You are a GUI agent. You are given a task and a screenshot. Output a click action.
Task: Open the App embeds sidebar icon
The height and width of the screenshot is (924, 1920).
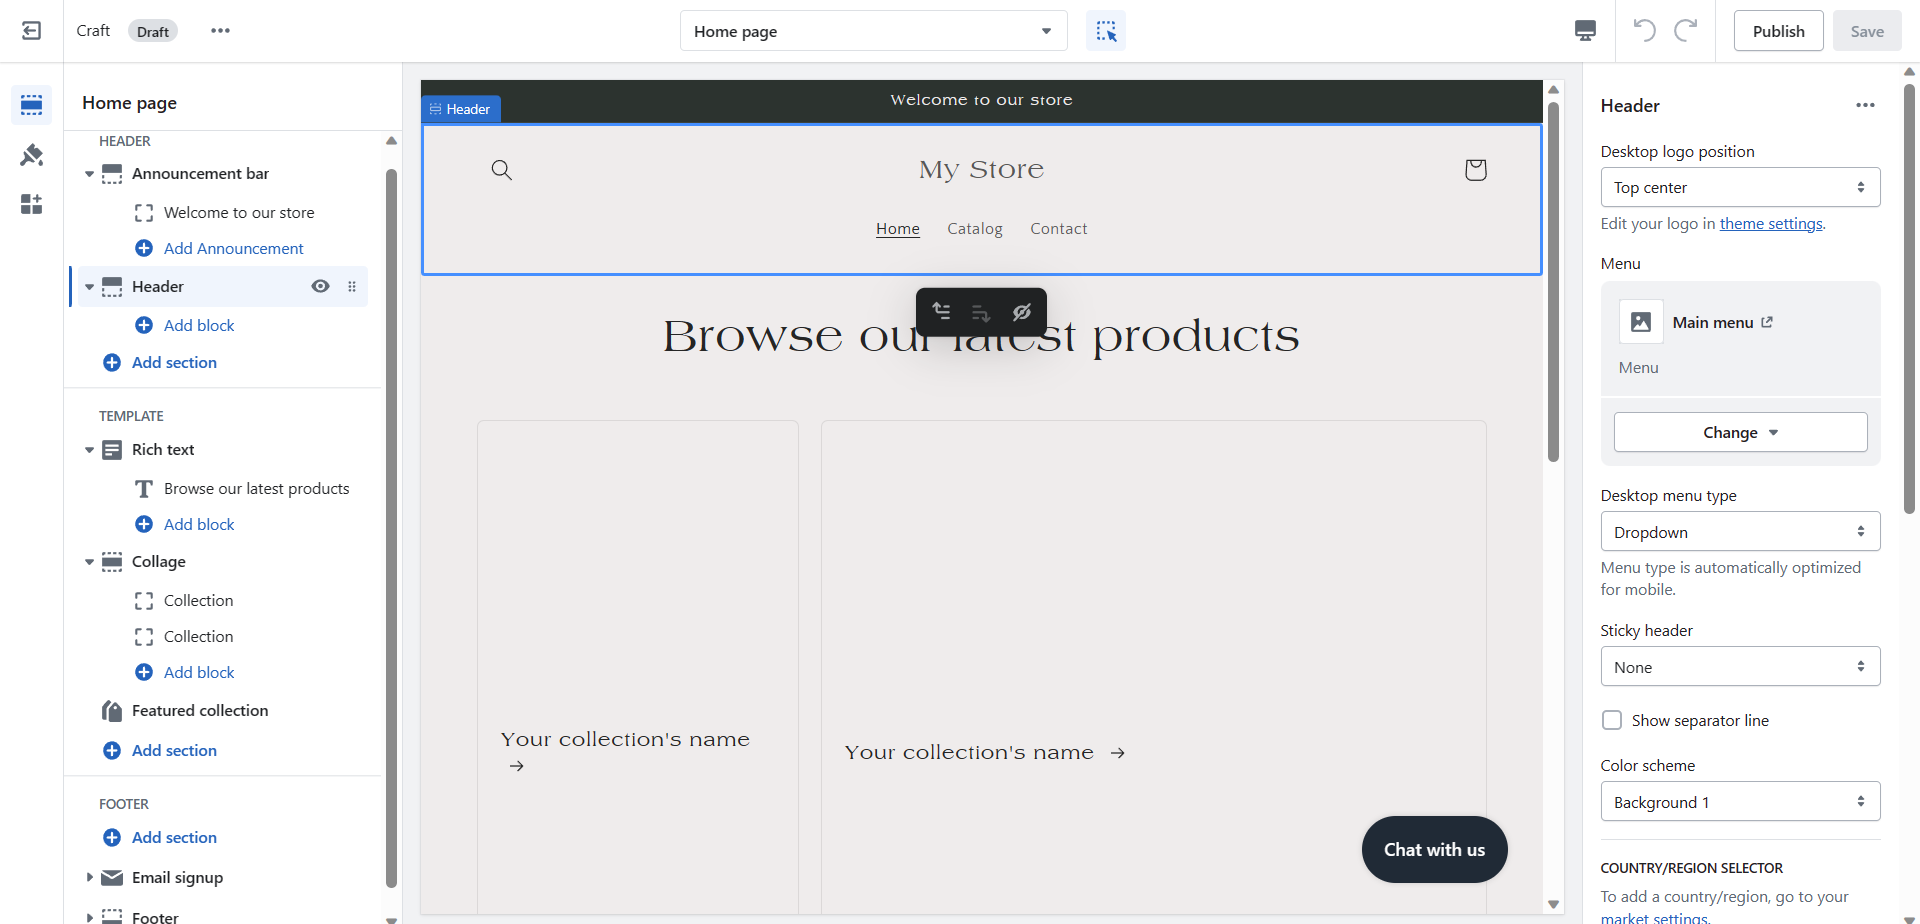point(31,204)
